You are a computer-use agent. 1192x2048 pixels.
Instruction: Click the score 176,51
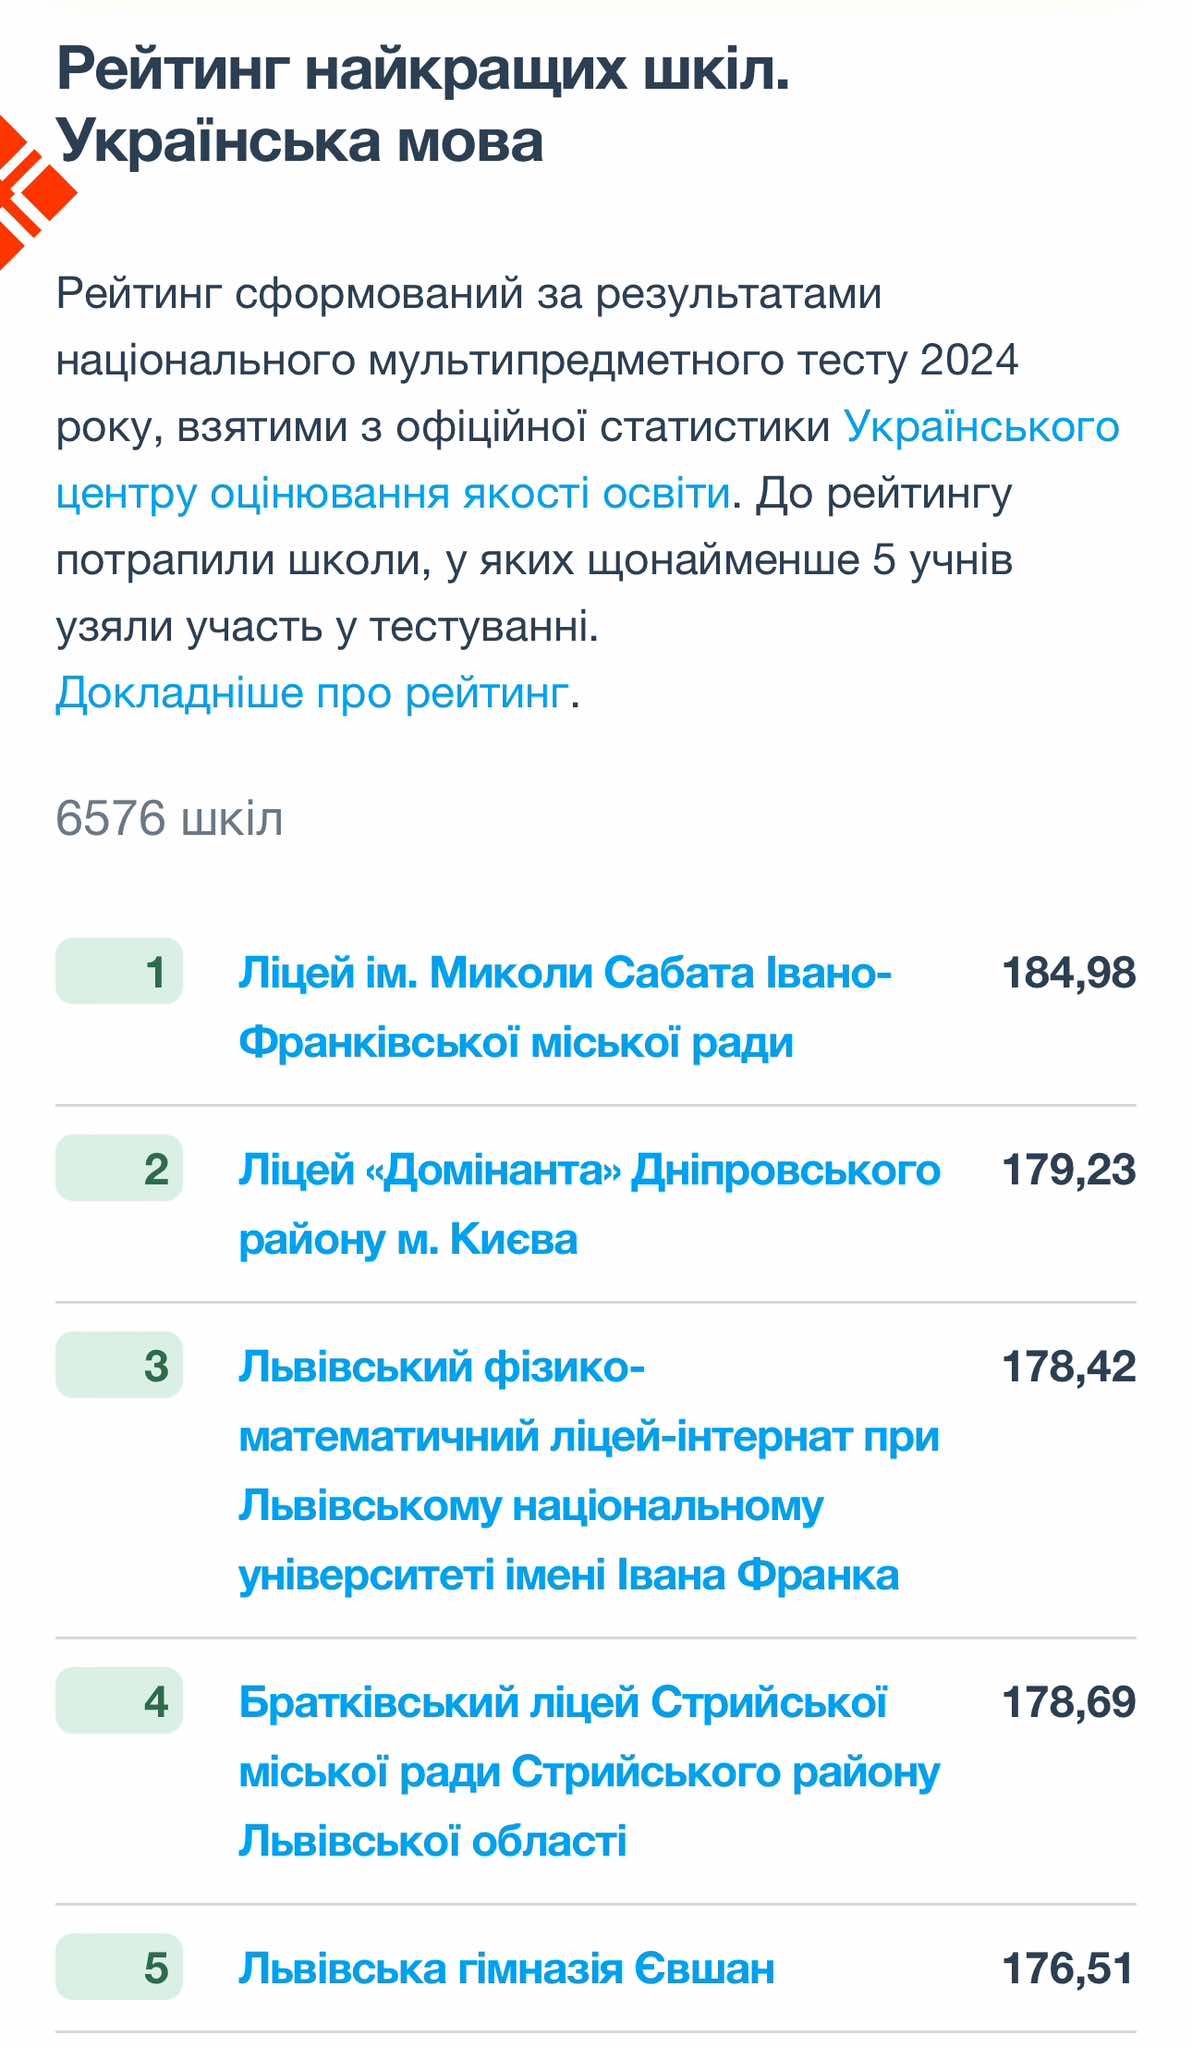tap(1068, 1968)
